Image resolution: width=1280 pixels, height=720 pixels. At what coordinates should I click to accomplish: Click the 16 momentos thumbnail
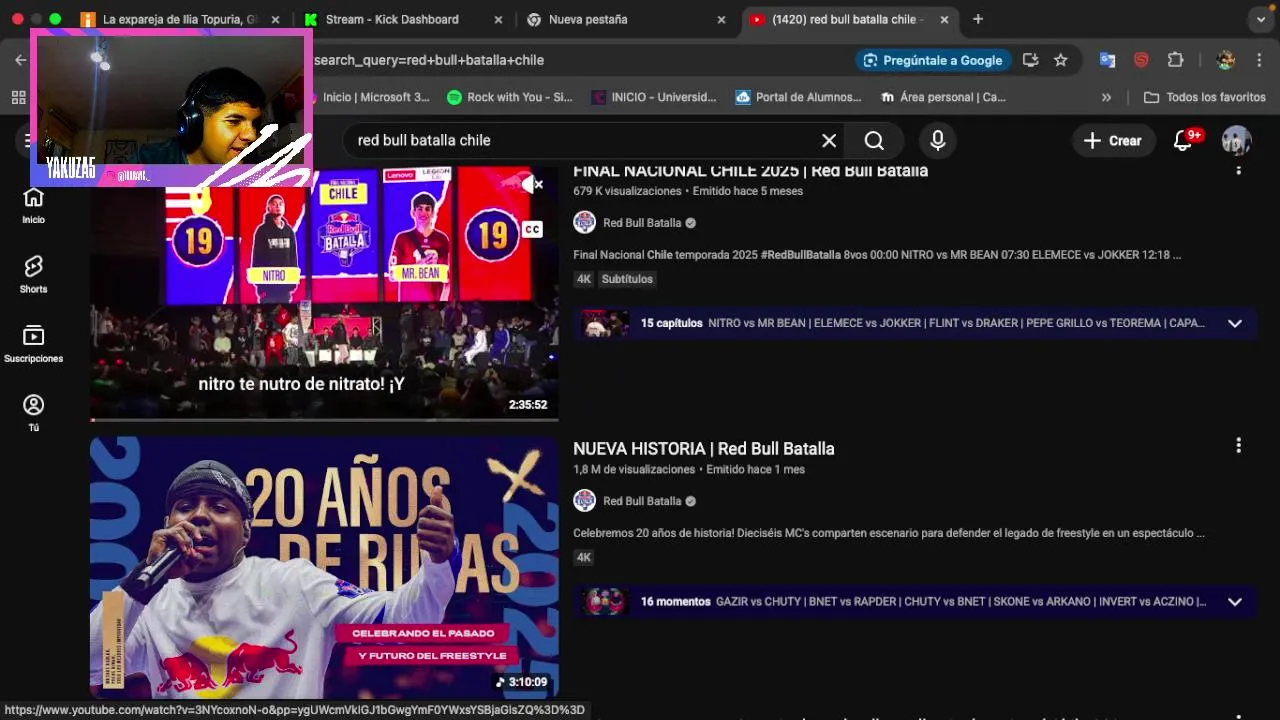[605, 601]
